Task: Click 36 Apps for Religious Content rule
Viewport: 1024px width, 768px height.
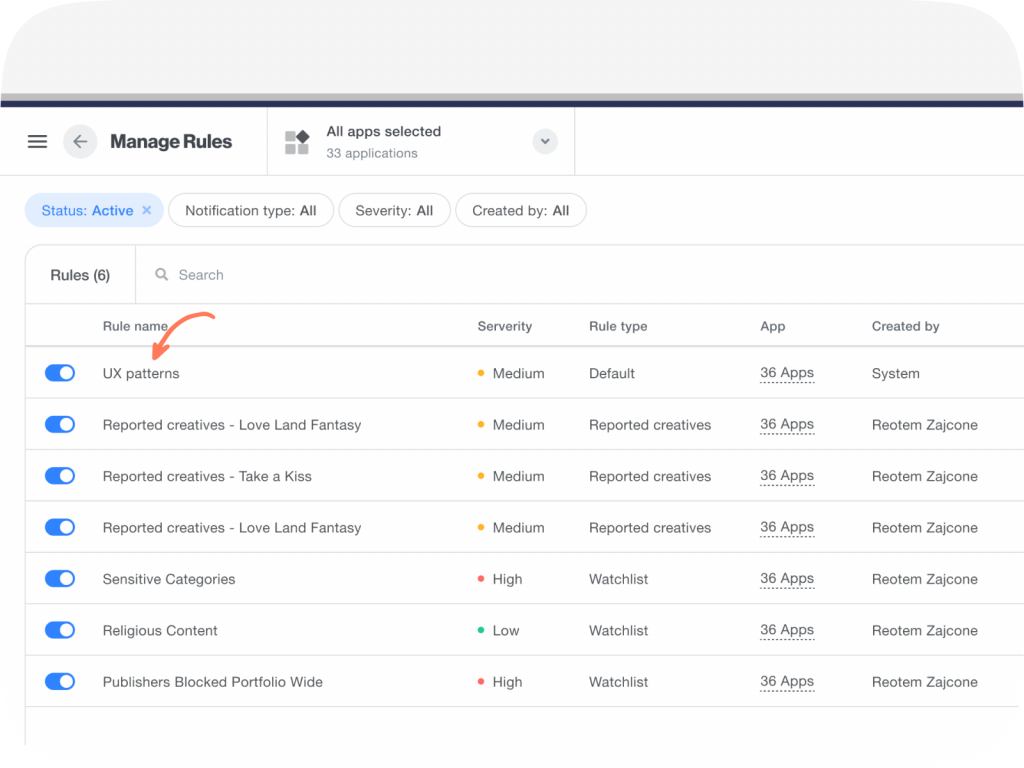Action: coord(786,630)
